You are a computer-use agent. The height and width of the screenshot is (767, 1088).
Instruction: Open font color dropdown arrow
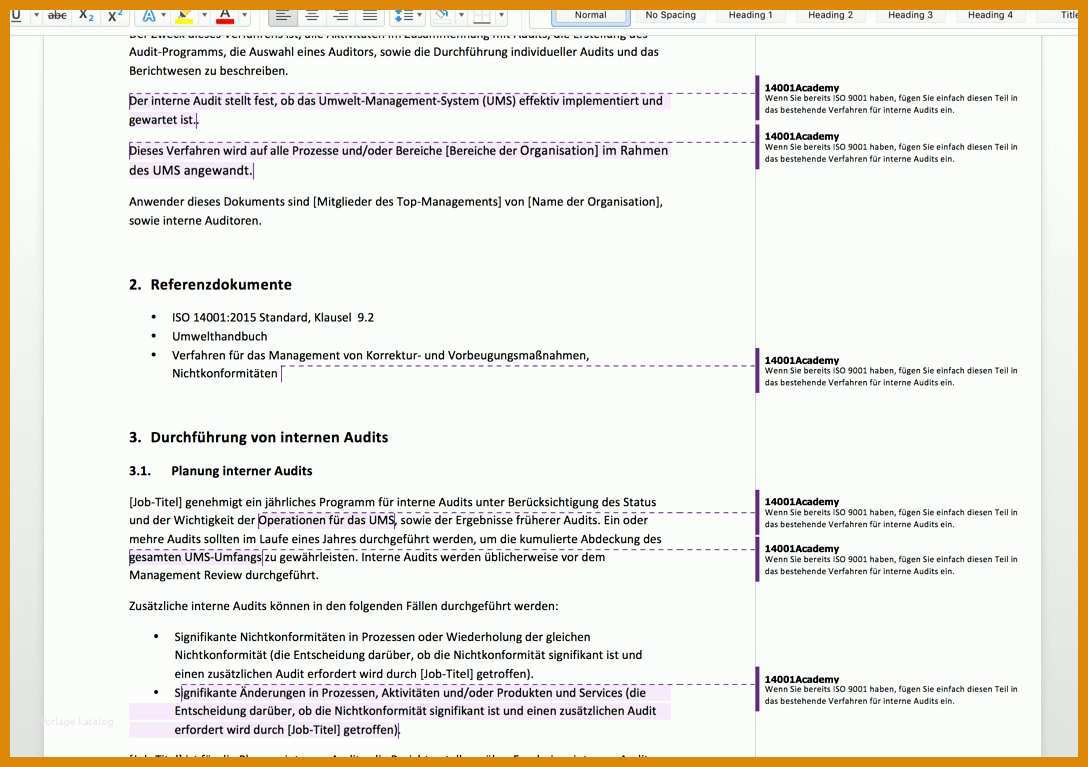pyautogui.click(x=244, y=15)
